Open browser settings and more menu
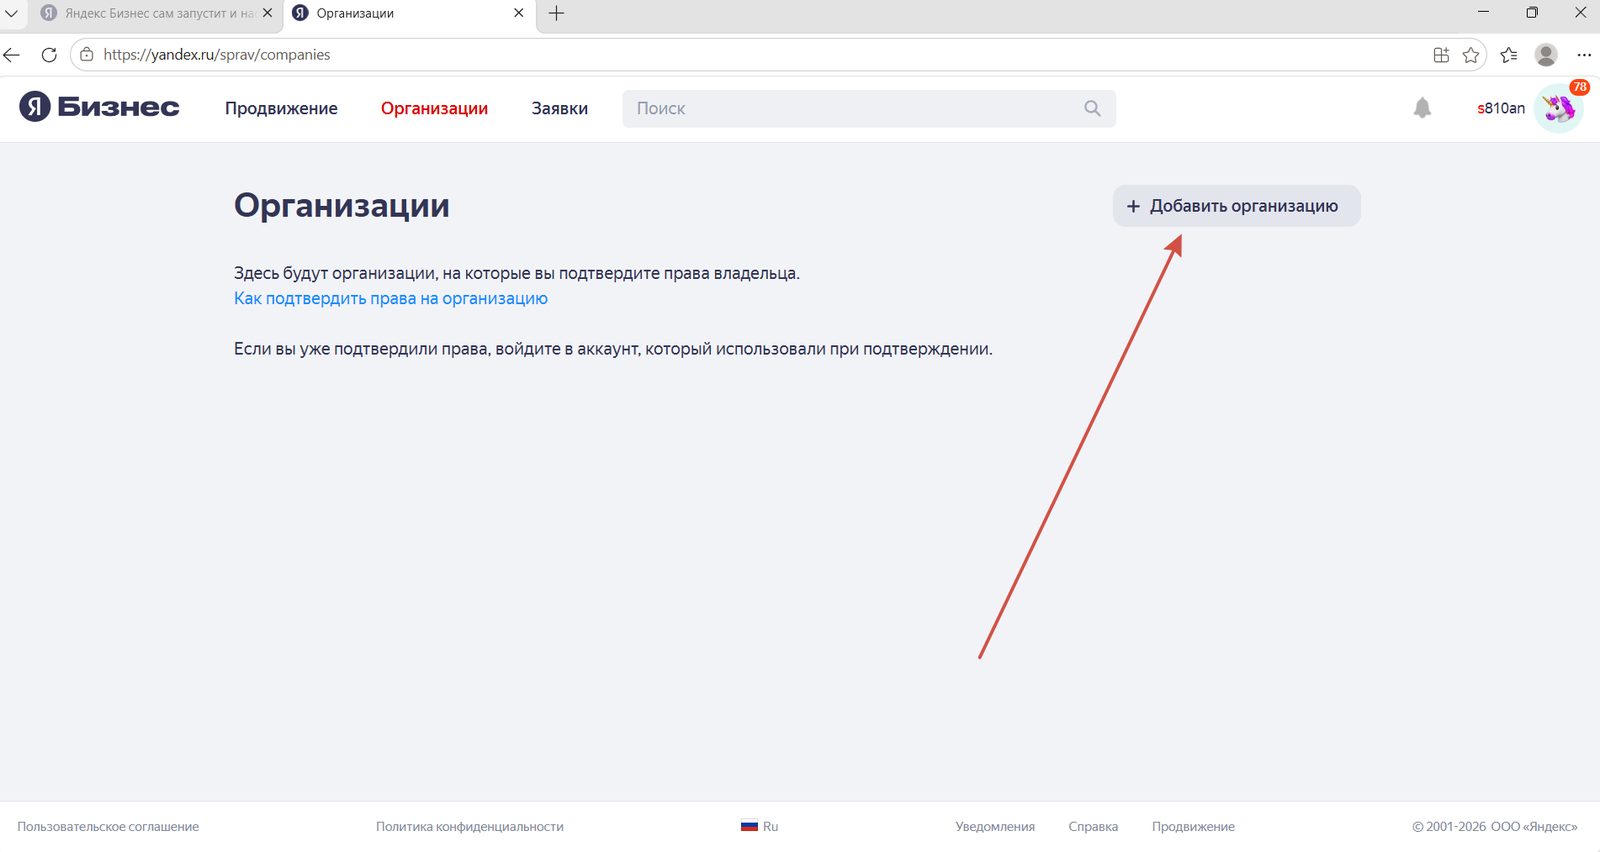1600x852 pixels. (1584, 55)
